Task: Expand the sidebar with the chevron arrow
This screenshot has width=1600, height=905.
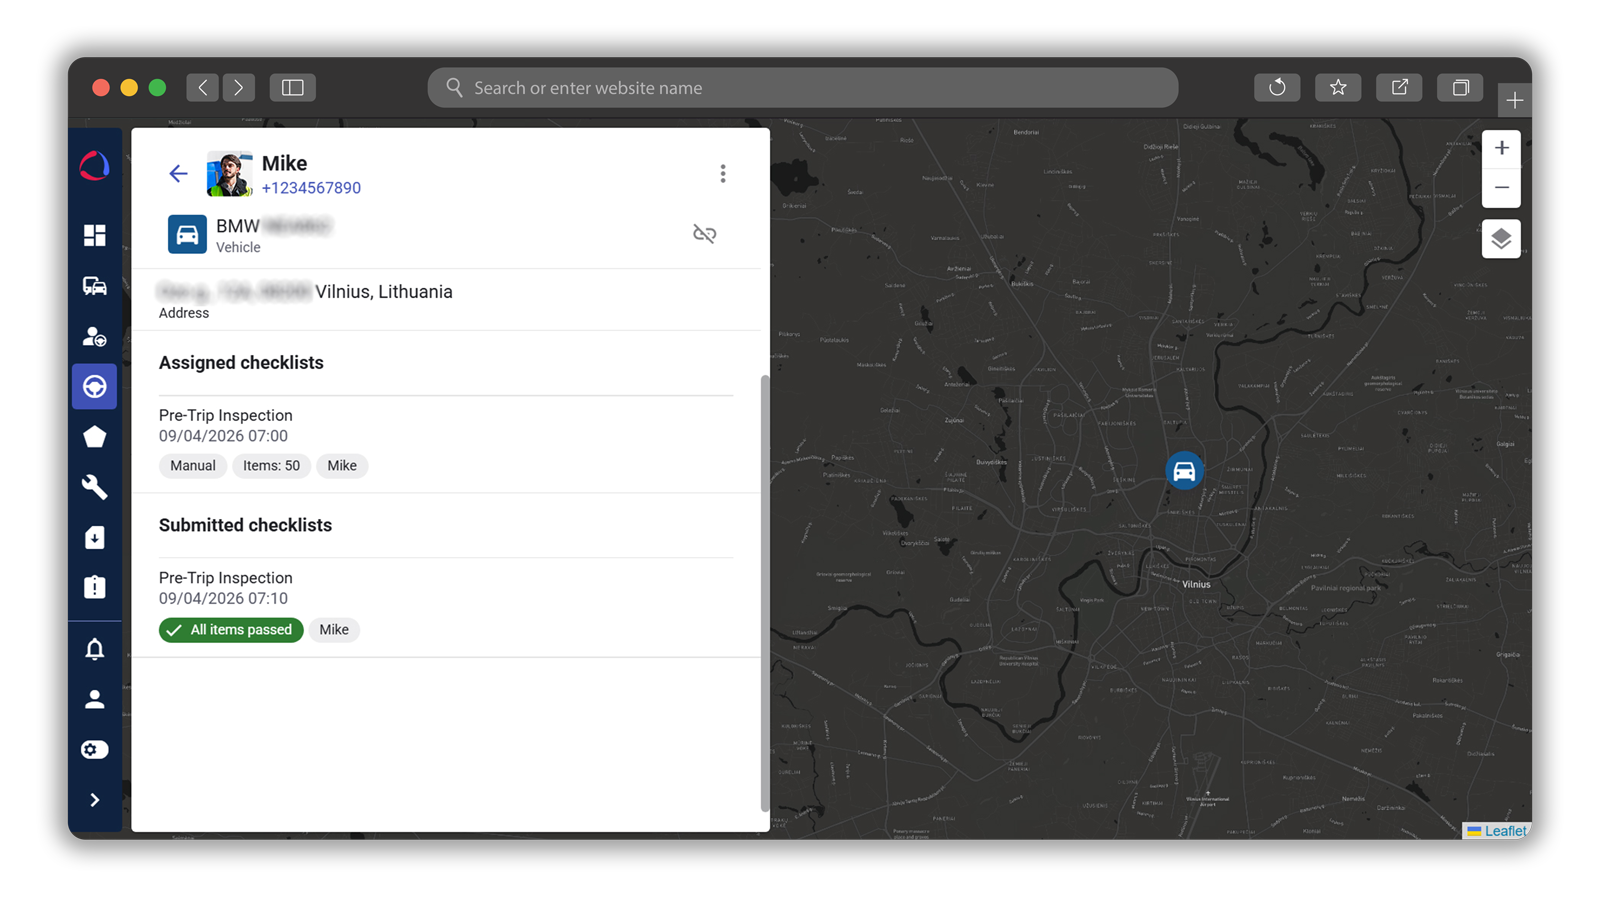Action: point(94,799)
